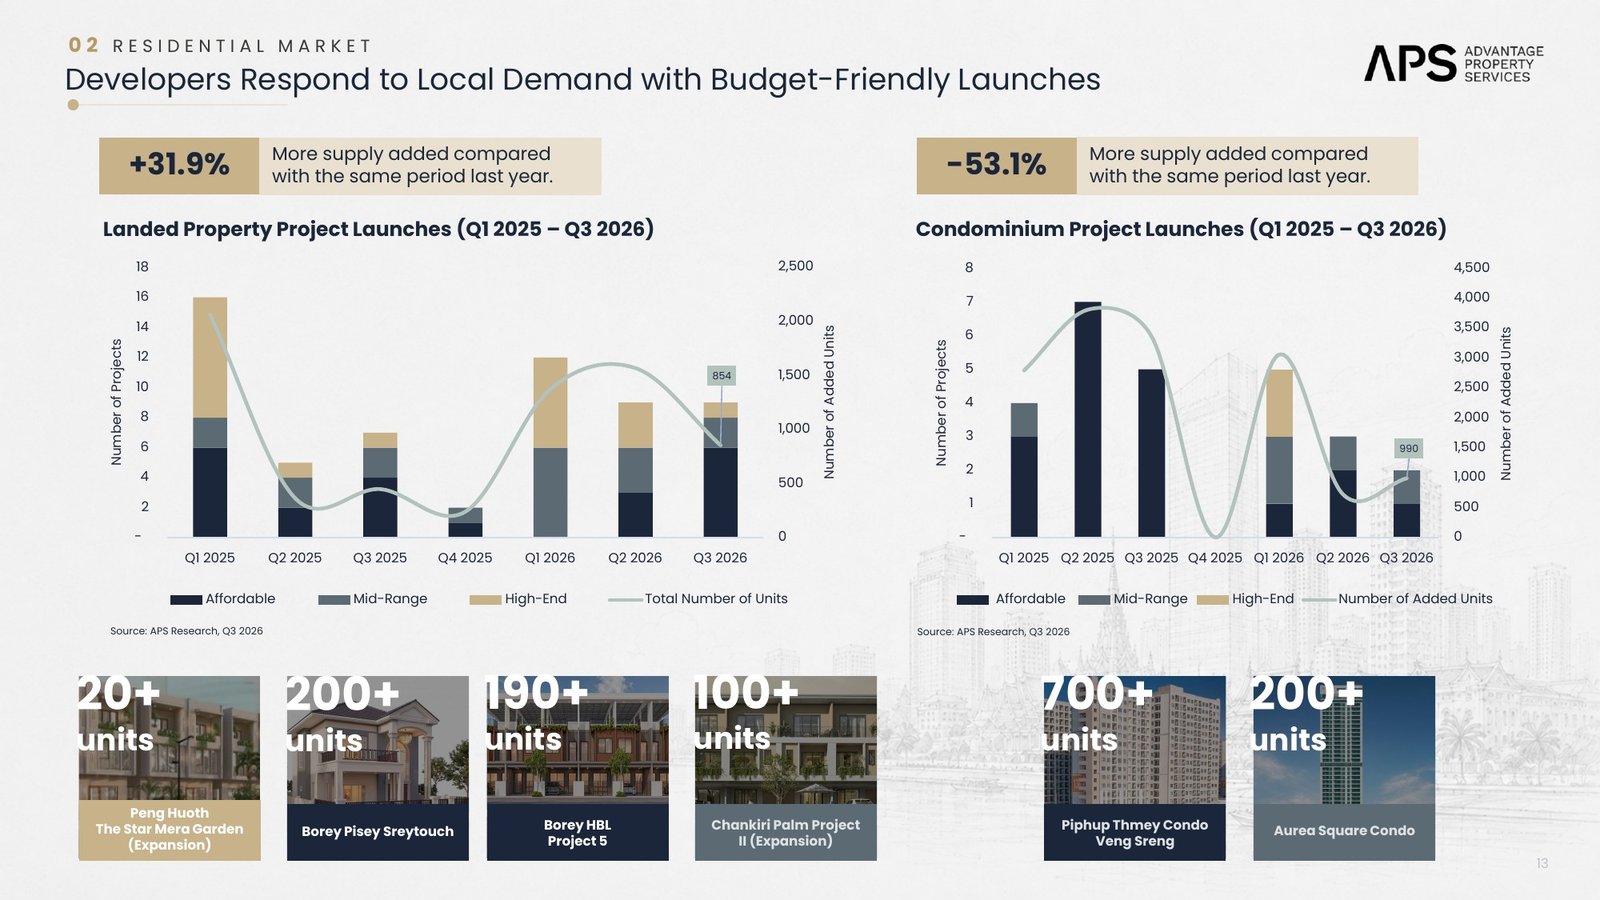The width and height of the screenshot is (1600, 900).
Task: Select the 4,500 axis value on condominium chart
Action: pyautogui.click(x=1471, y=267)
